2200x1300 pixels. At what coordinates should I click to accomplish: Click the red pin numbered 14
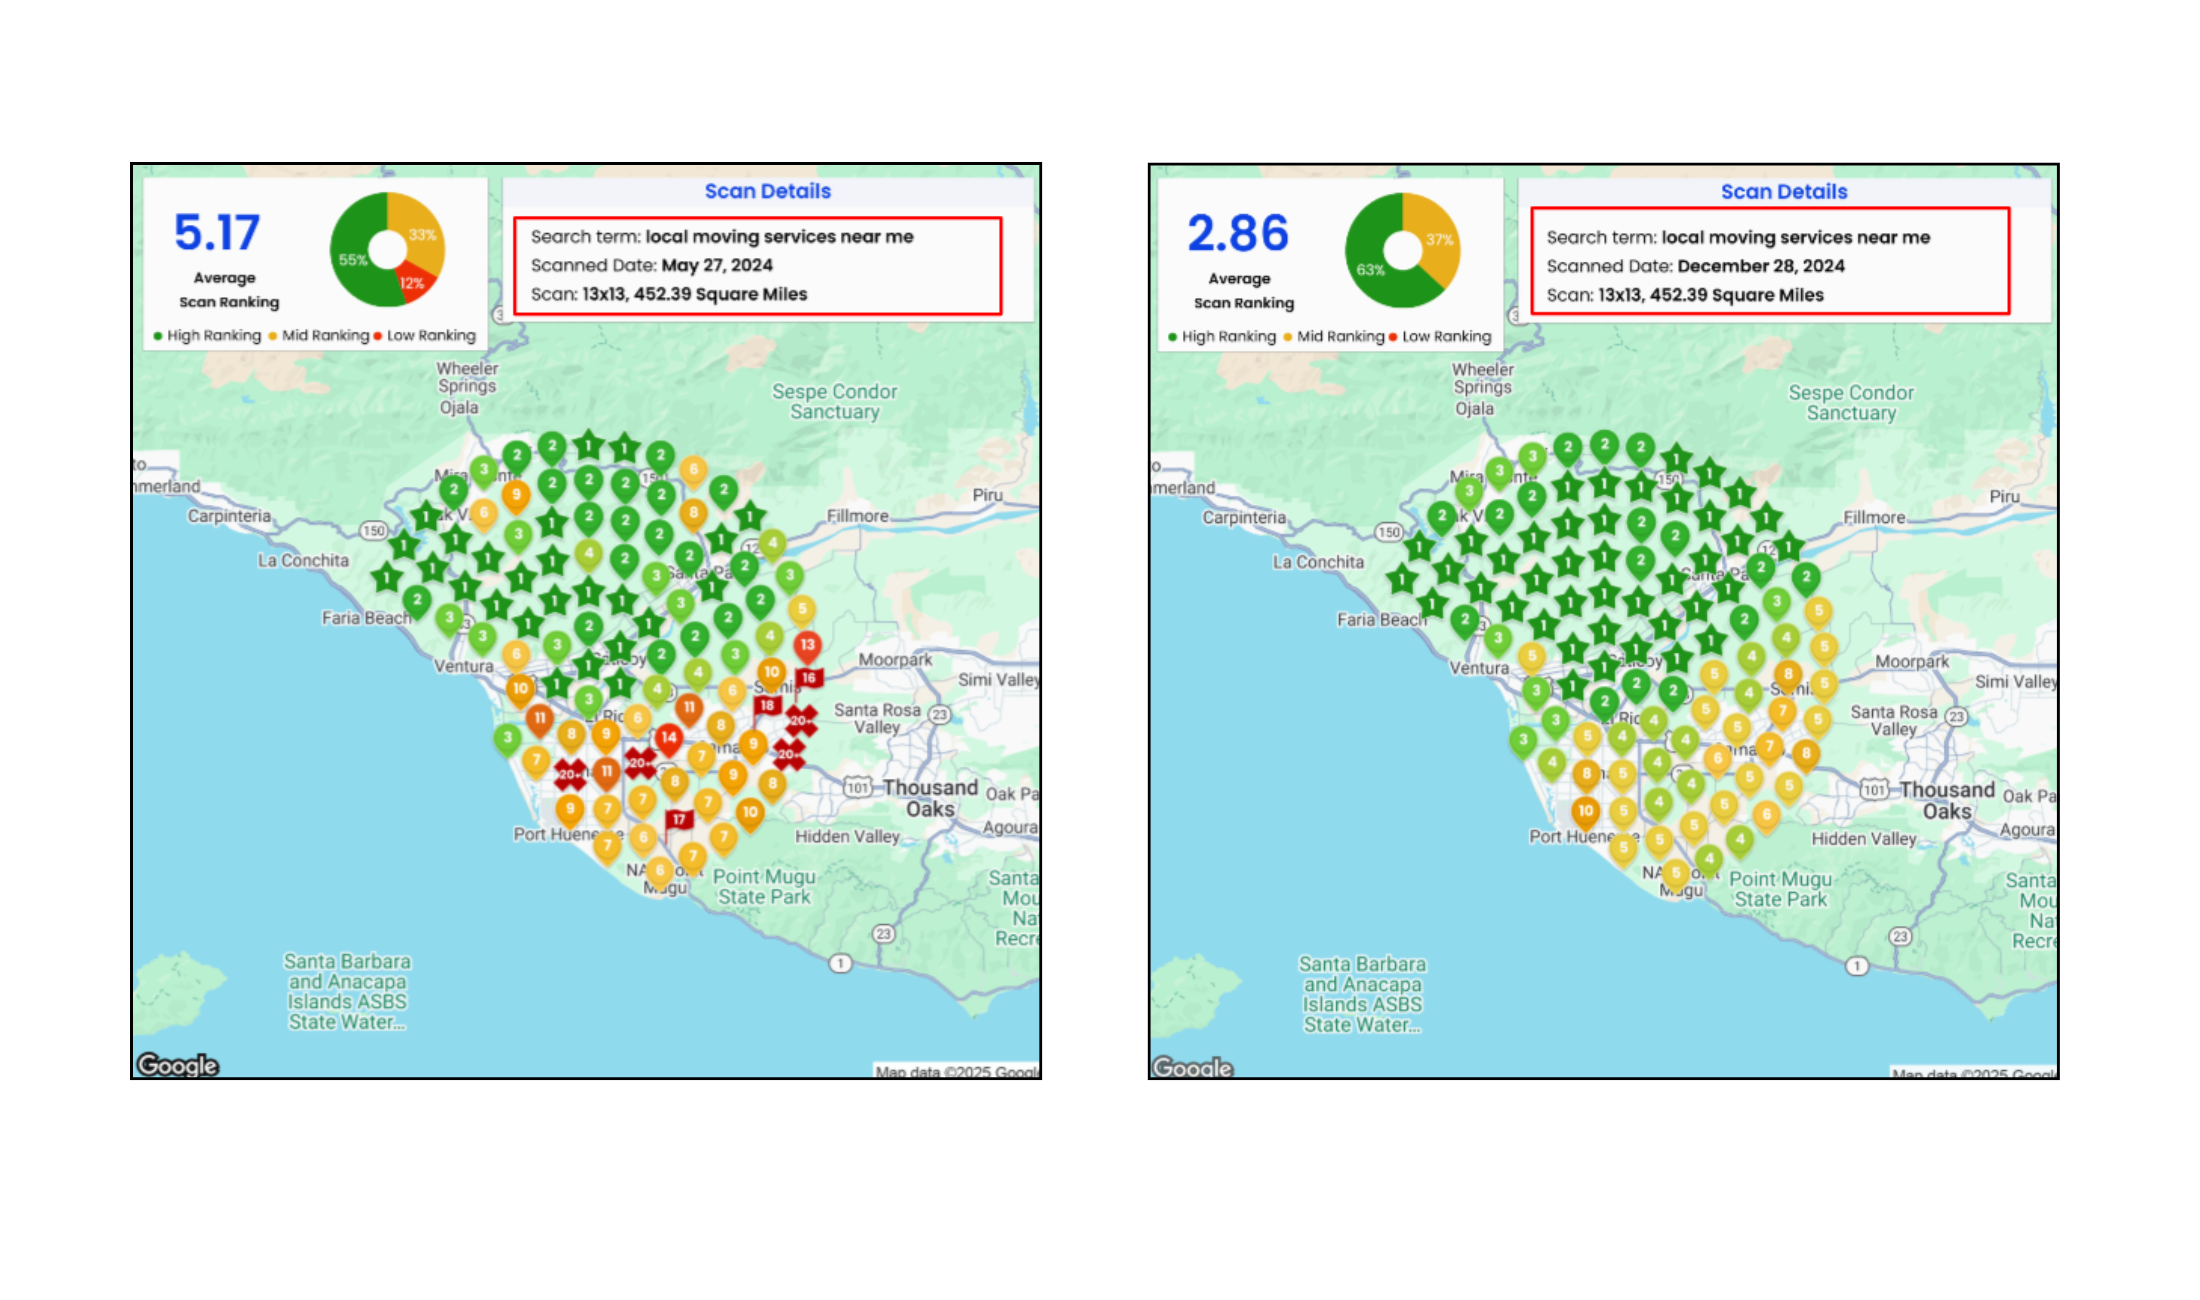(668, 737)
